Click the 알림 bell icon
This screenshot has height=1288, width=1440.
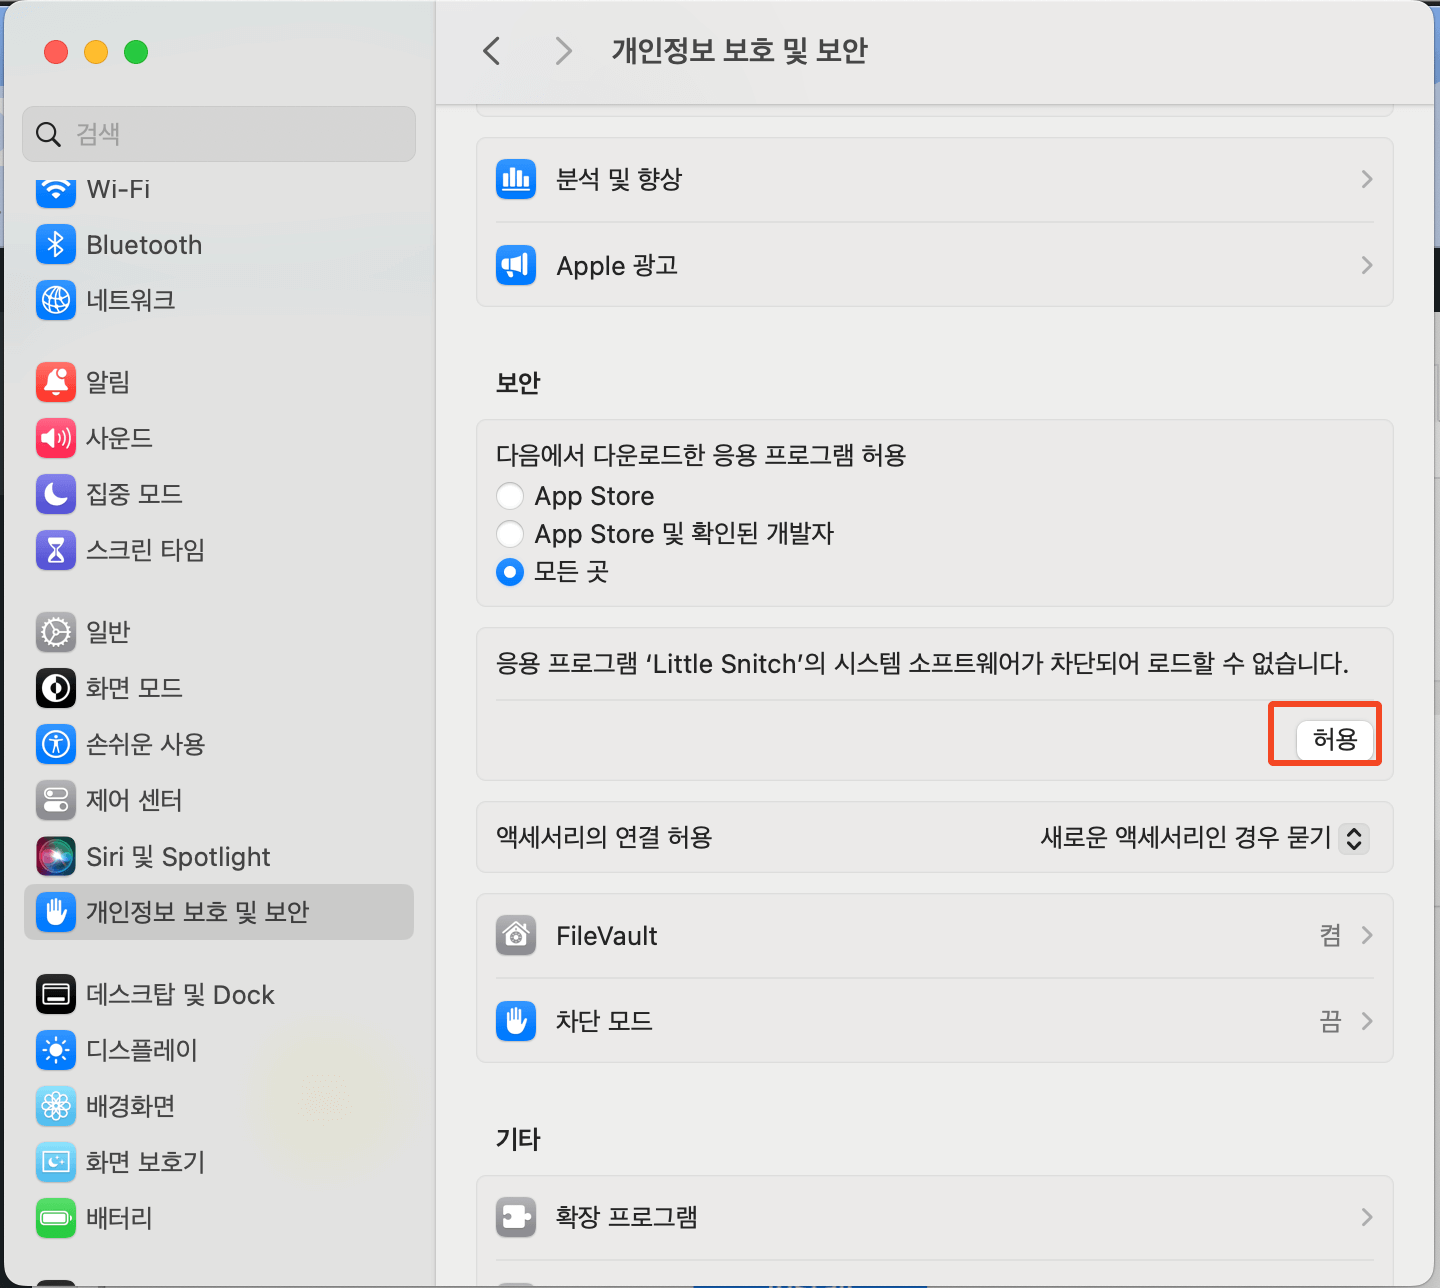point(56,382)
